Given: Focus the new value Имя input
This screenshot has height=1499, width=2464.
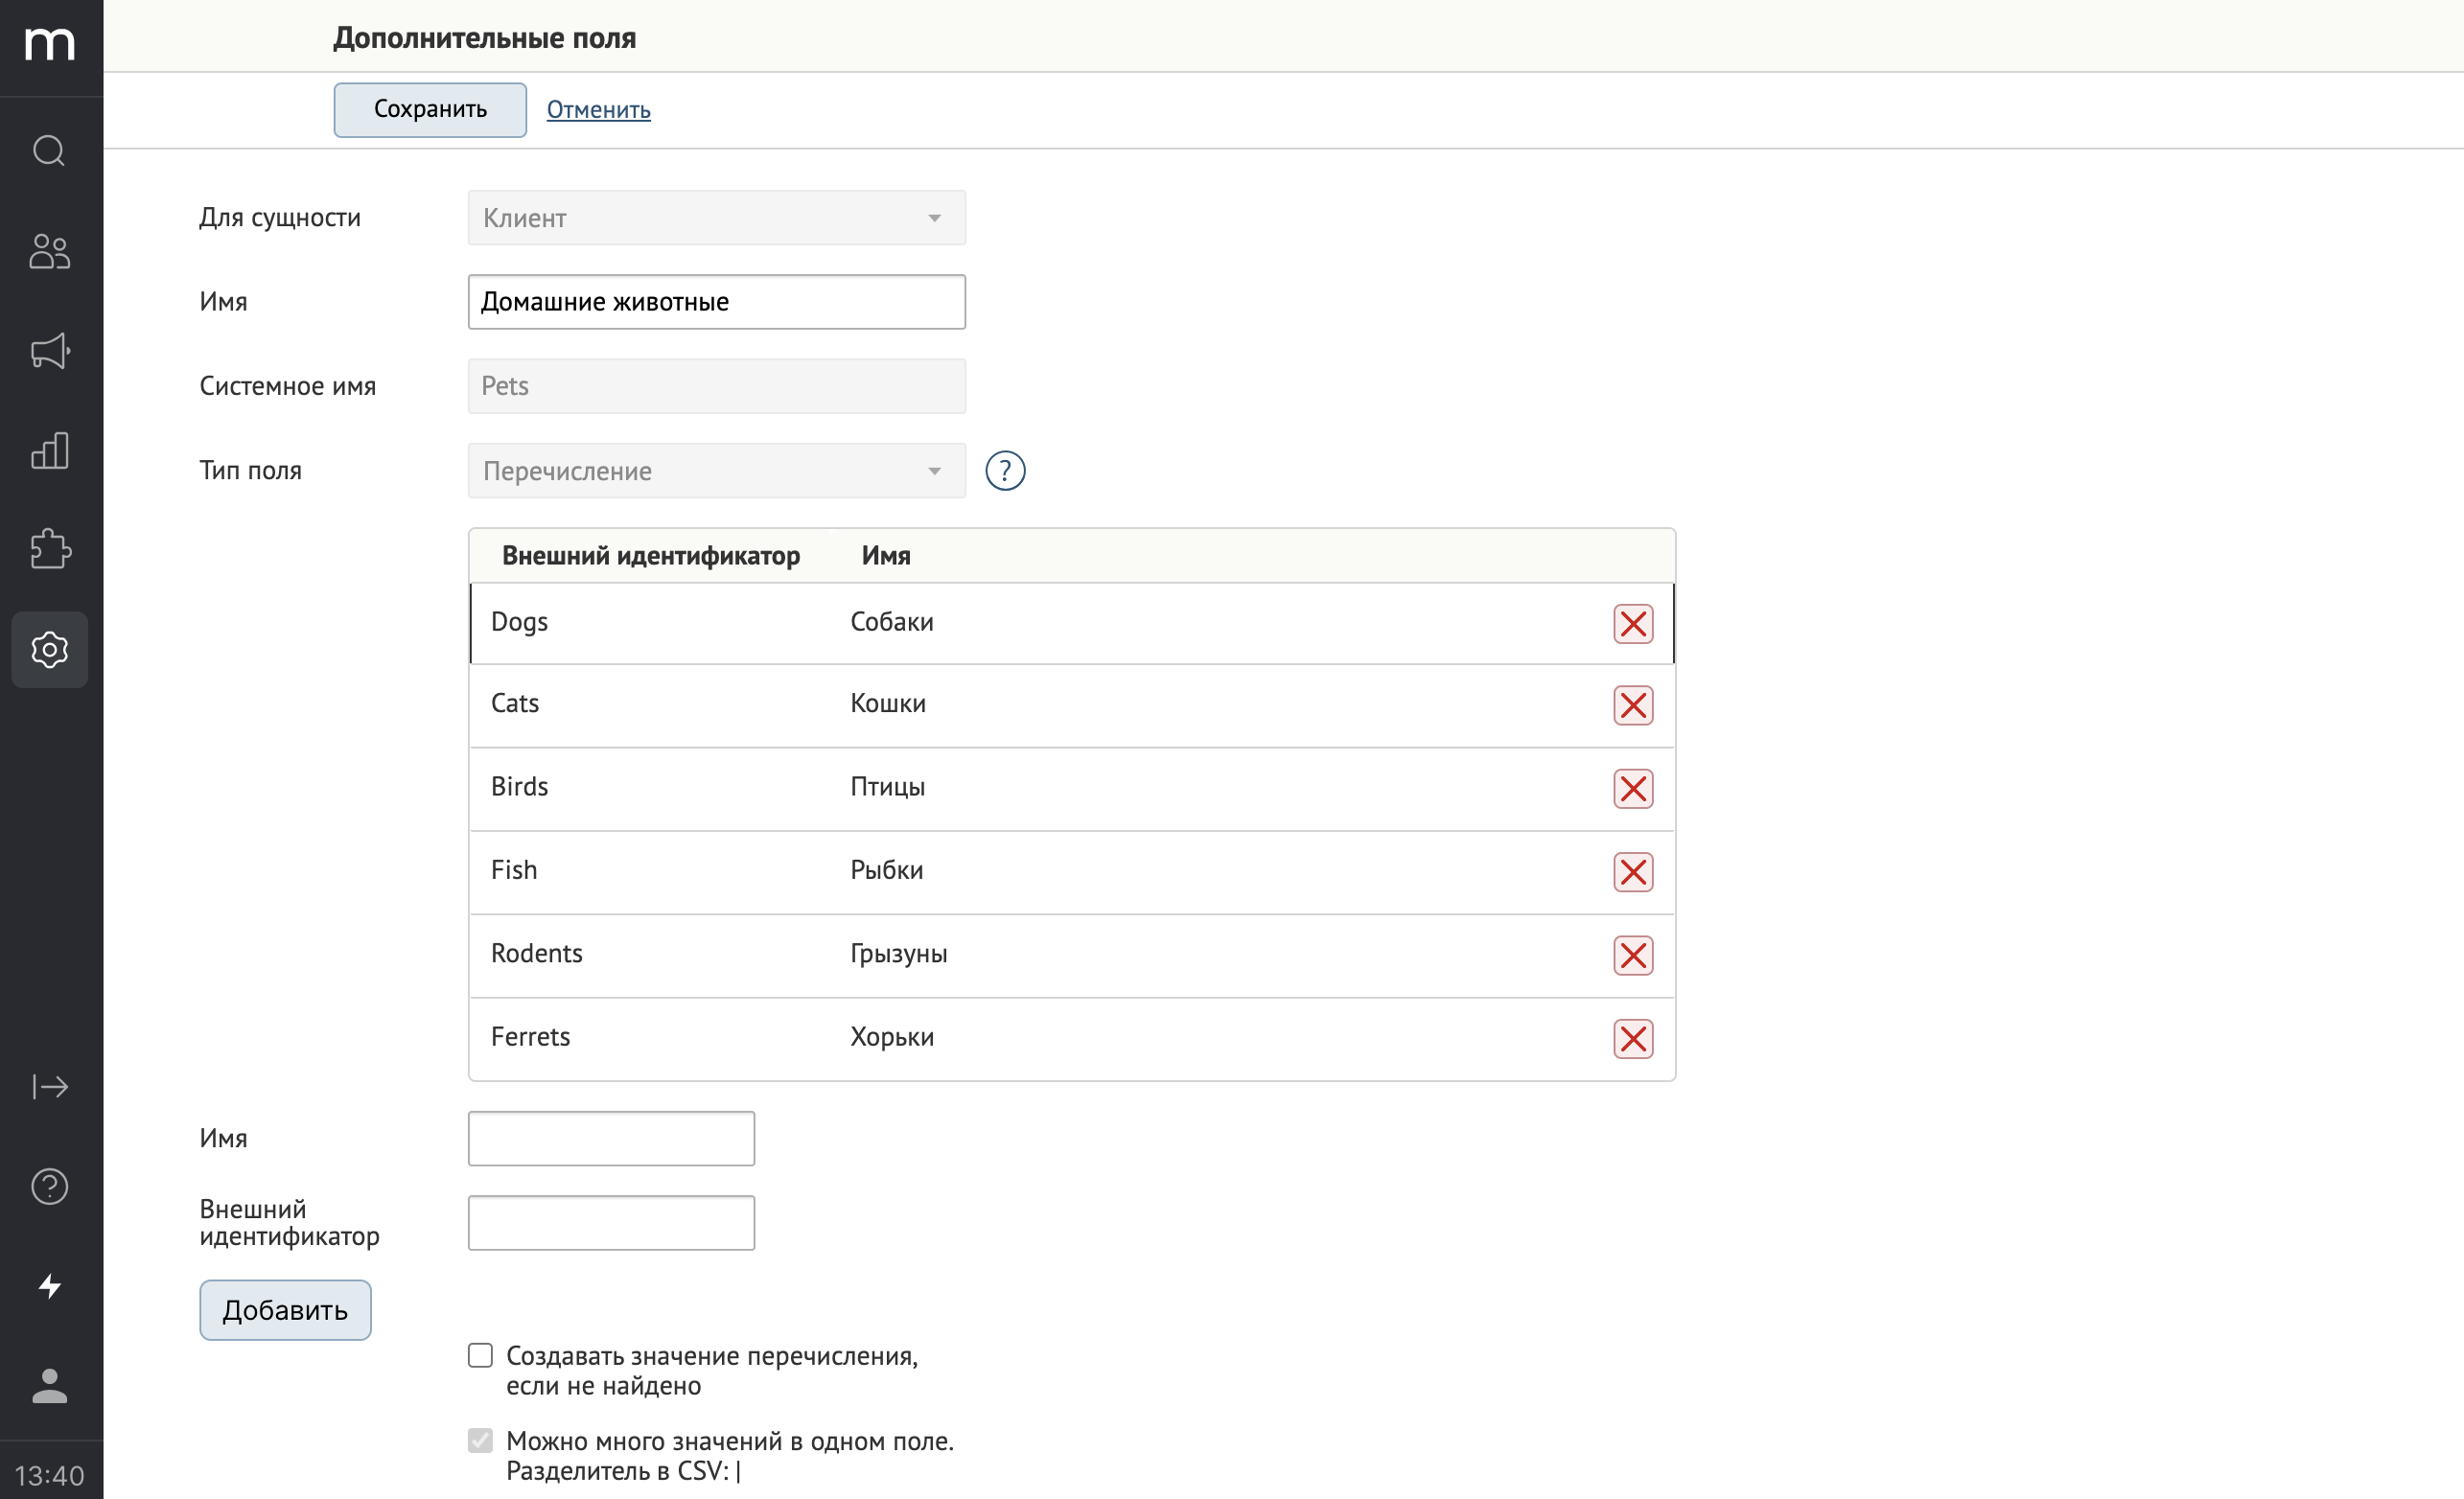Looking at the screenshot, I should click(611, 1139).
